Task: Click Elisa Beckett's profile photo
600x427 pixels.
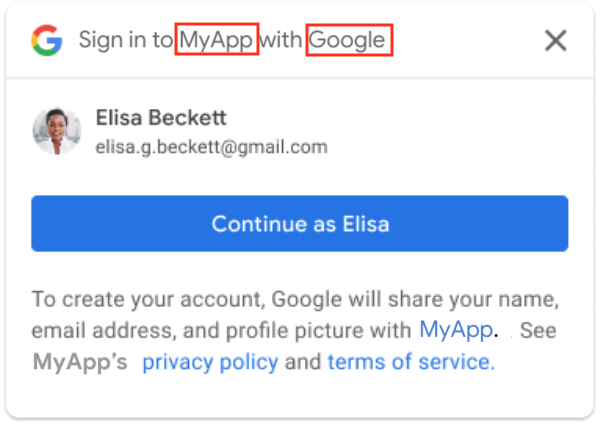Action: point(57,131)
